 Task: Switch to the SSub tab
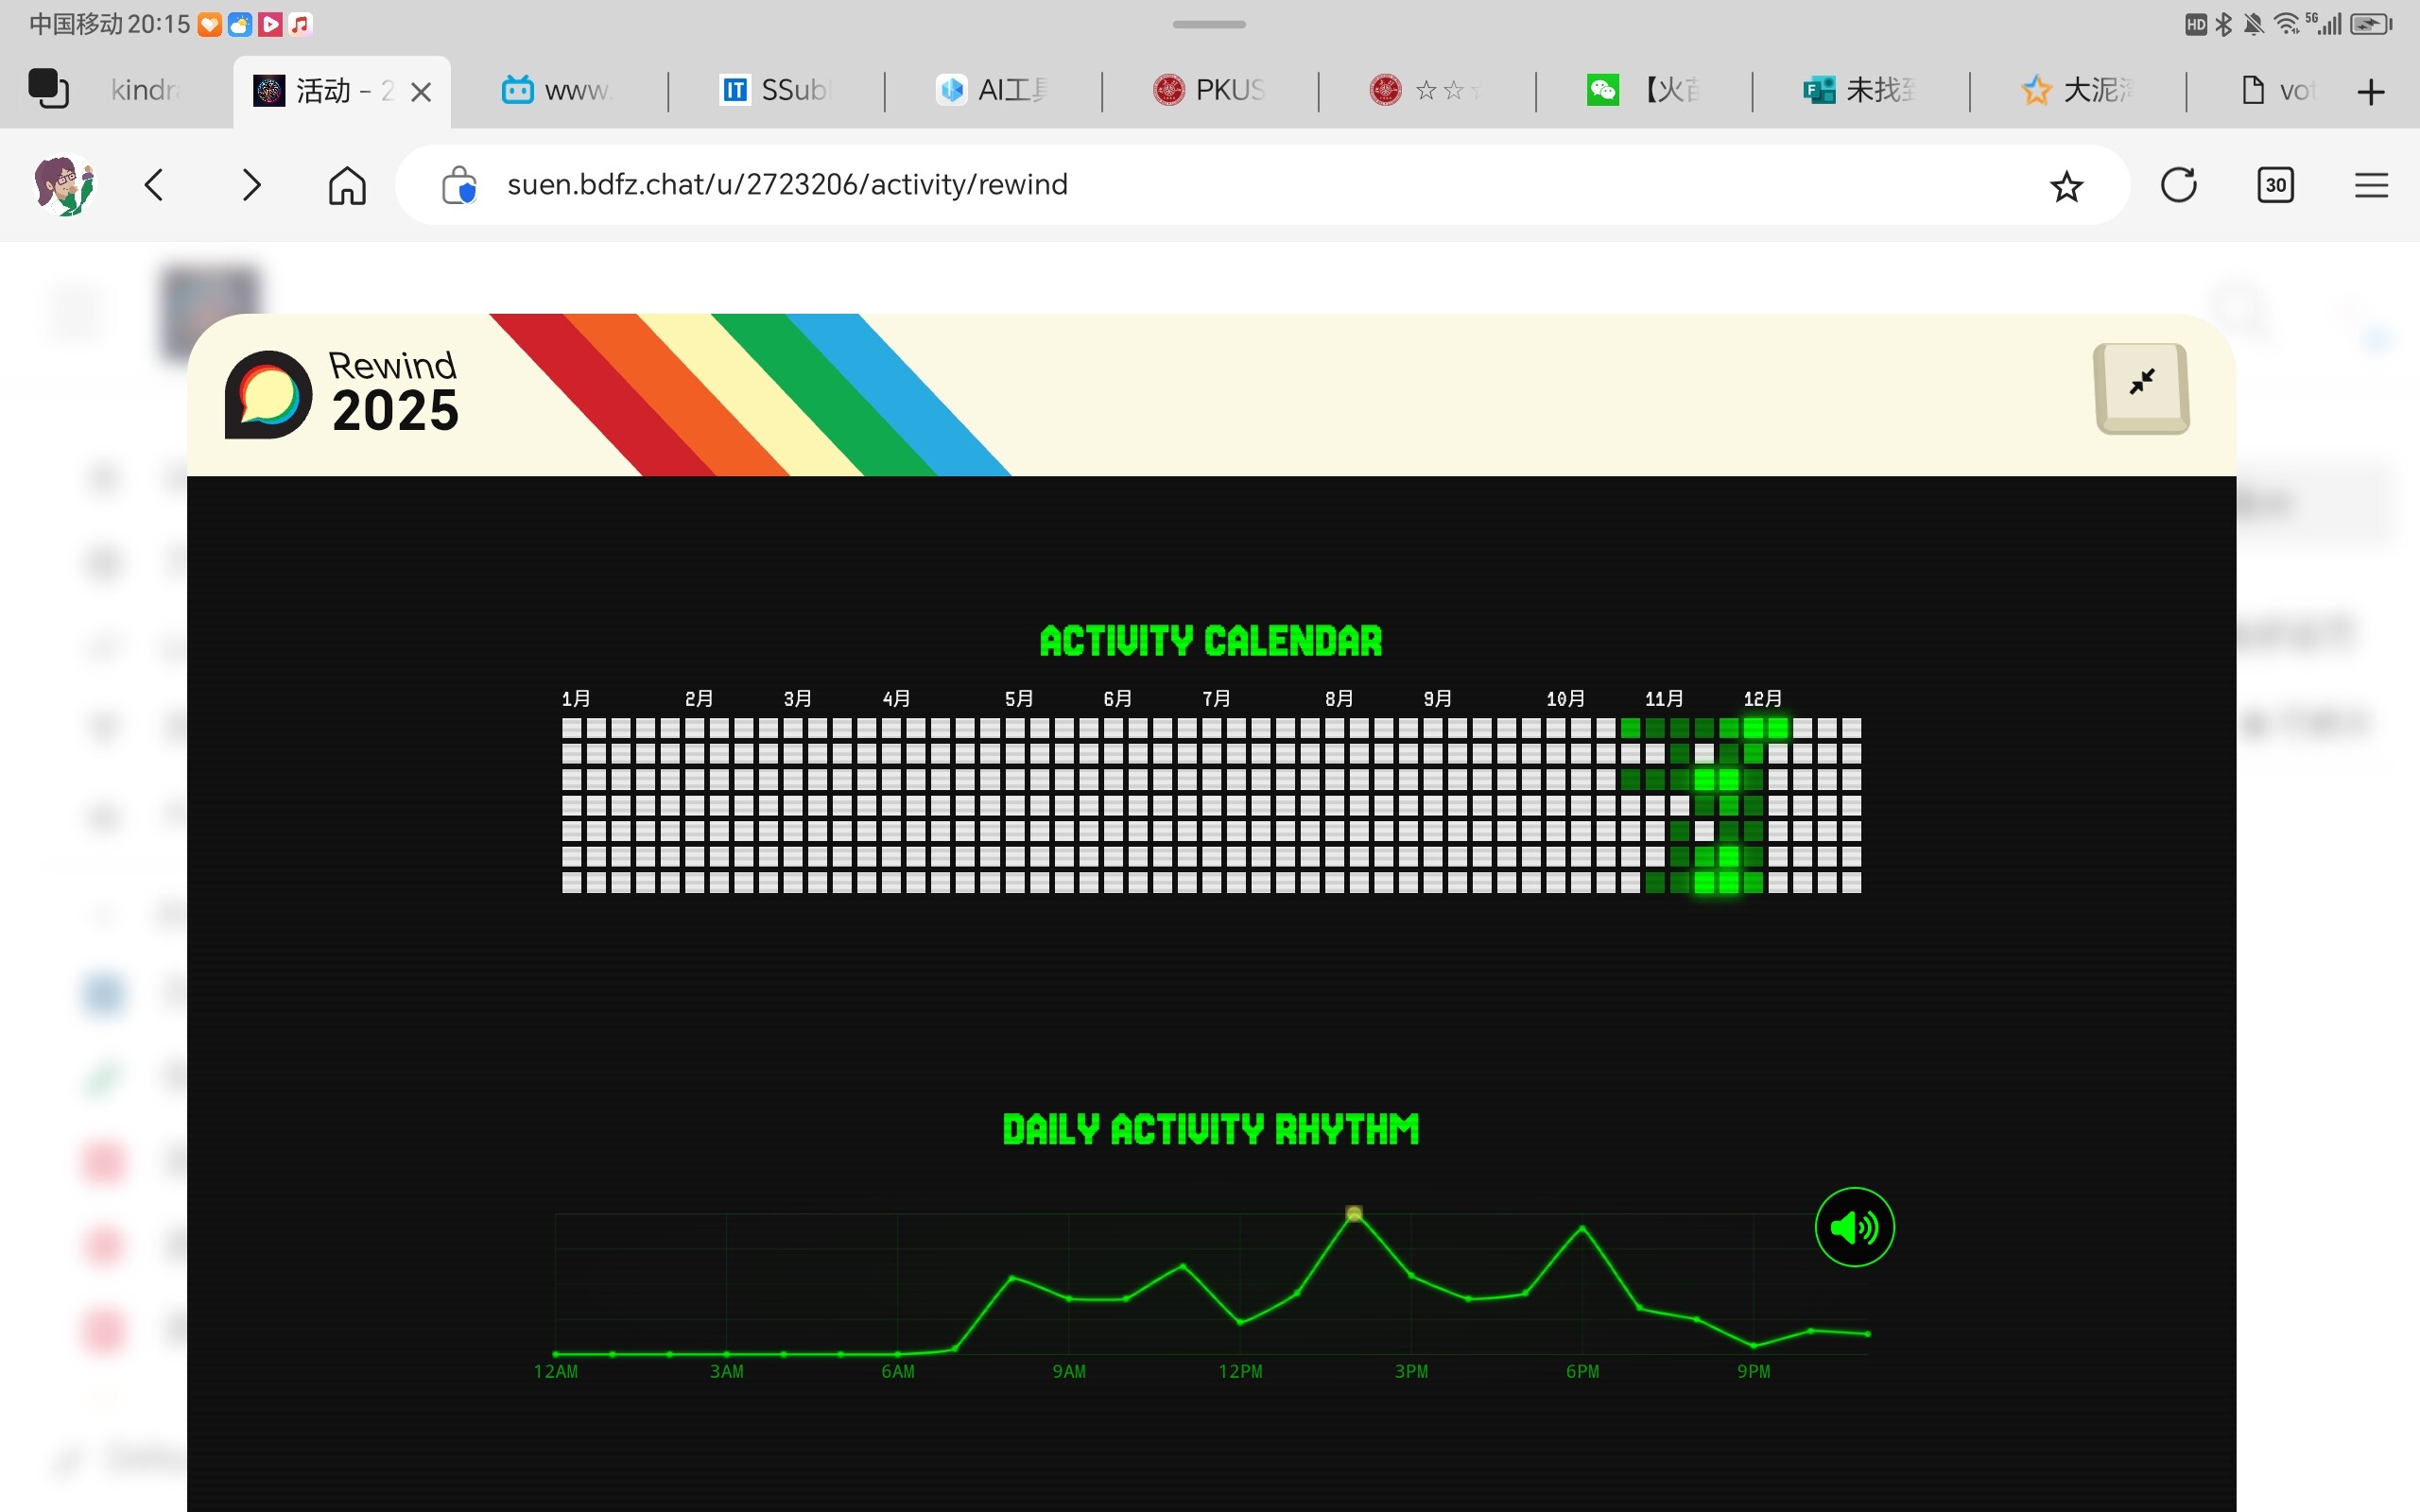click(777, 90)
